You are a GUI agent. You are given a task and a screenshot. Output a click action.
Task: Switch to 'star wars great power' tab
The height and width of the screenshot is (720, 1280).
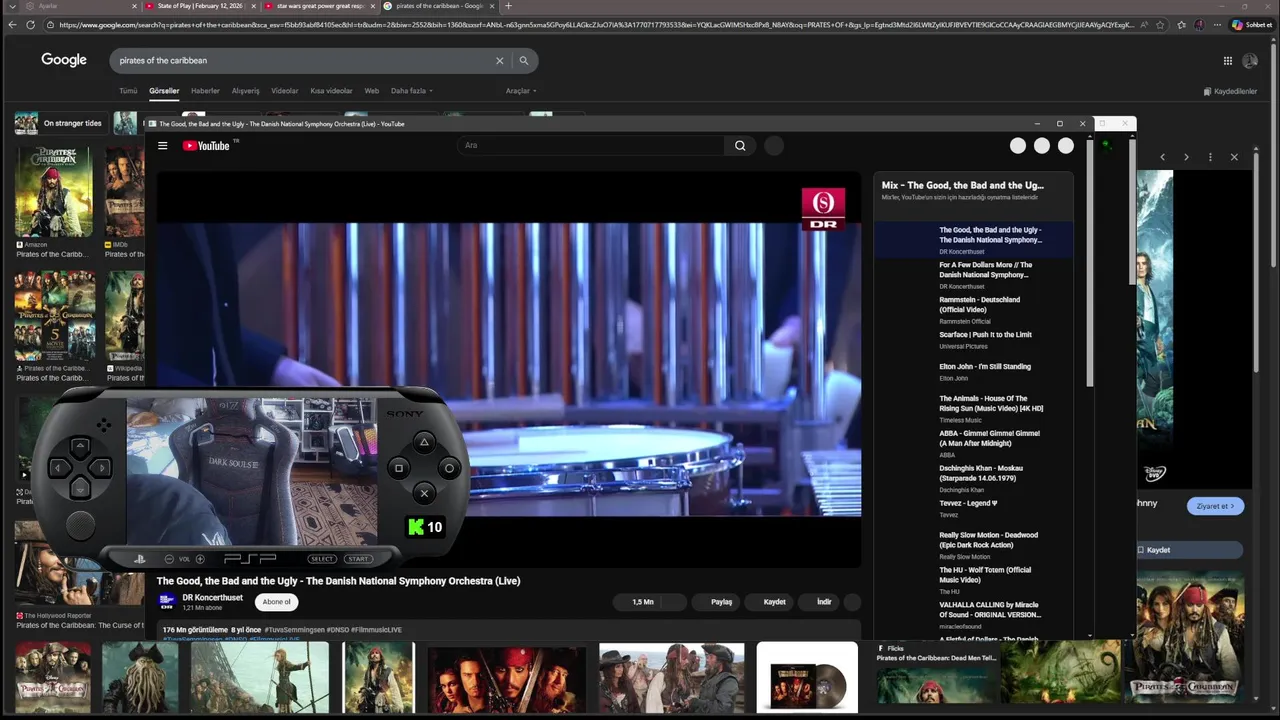[320, 6]
